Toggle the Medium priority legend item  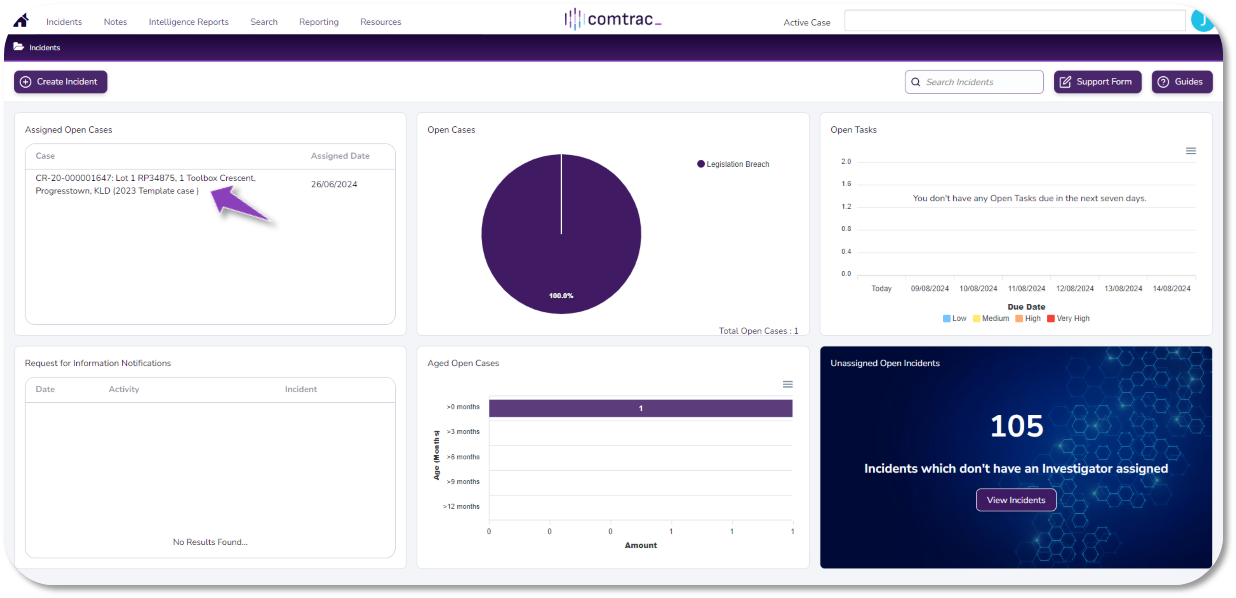point(977,318)
